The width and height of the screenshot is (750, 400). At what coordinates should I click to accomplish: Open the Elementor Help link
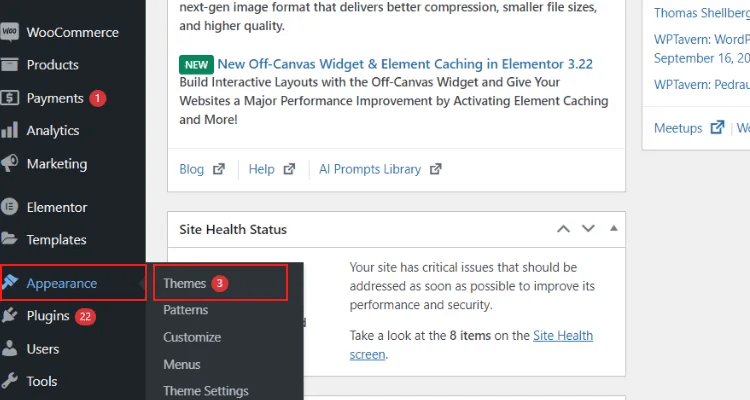pyautogui.click(x=261, y=169)
